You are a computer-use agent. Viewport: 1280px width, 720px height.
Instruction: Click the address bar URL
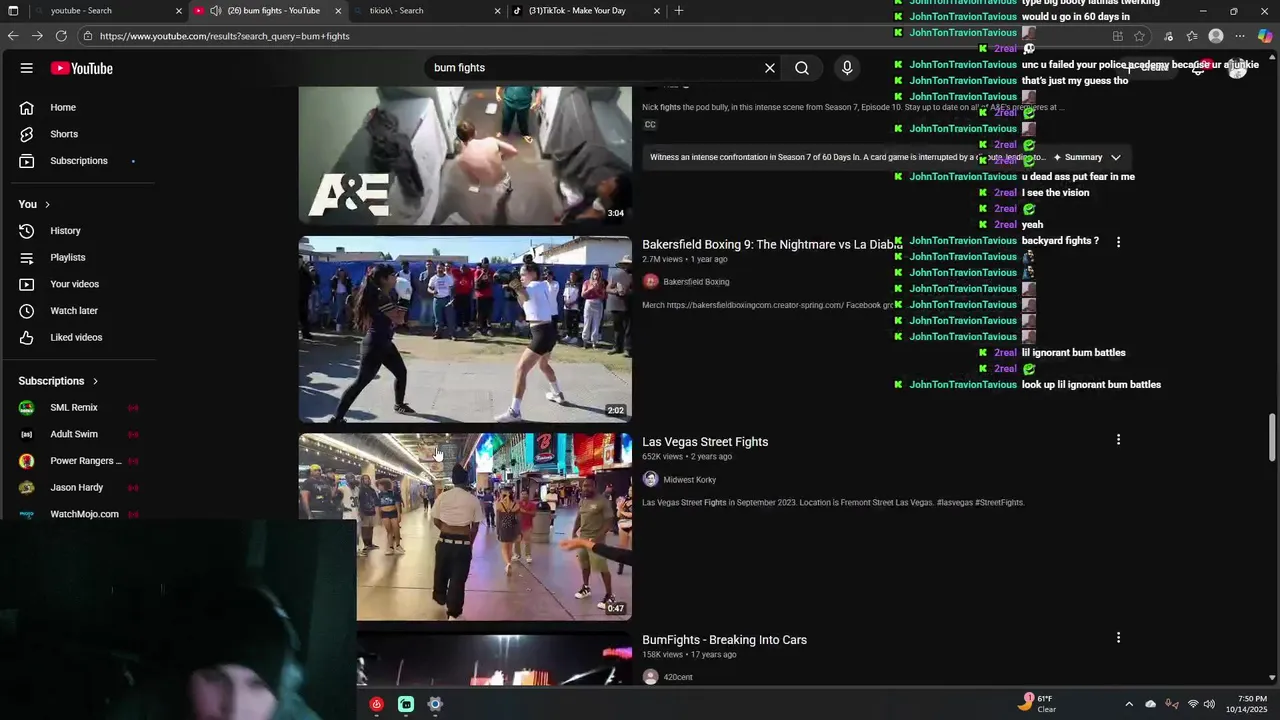coord(225,36)
